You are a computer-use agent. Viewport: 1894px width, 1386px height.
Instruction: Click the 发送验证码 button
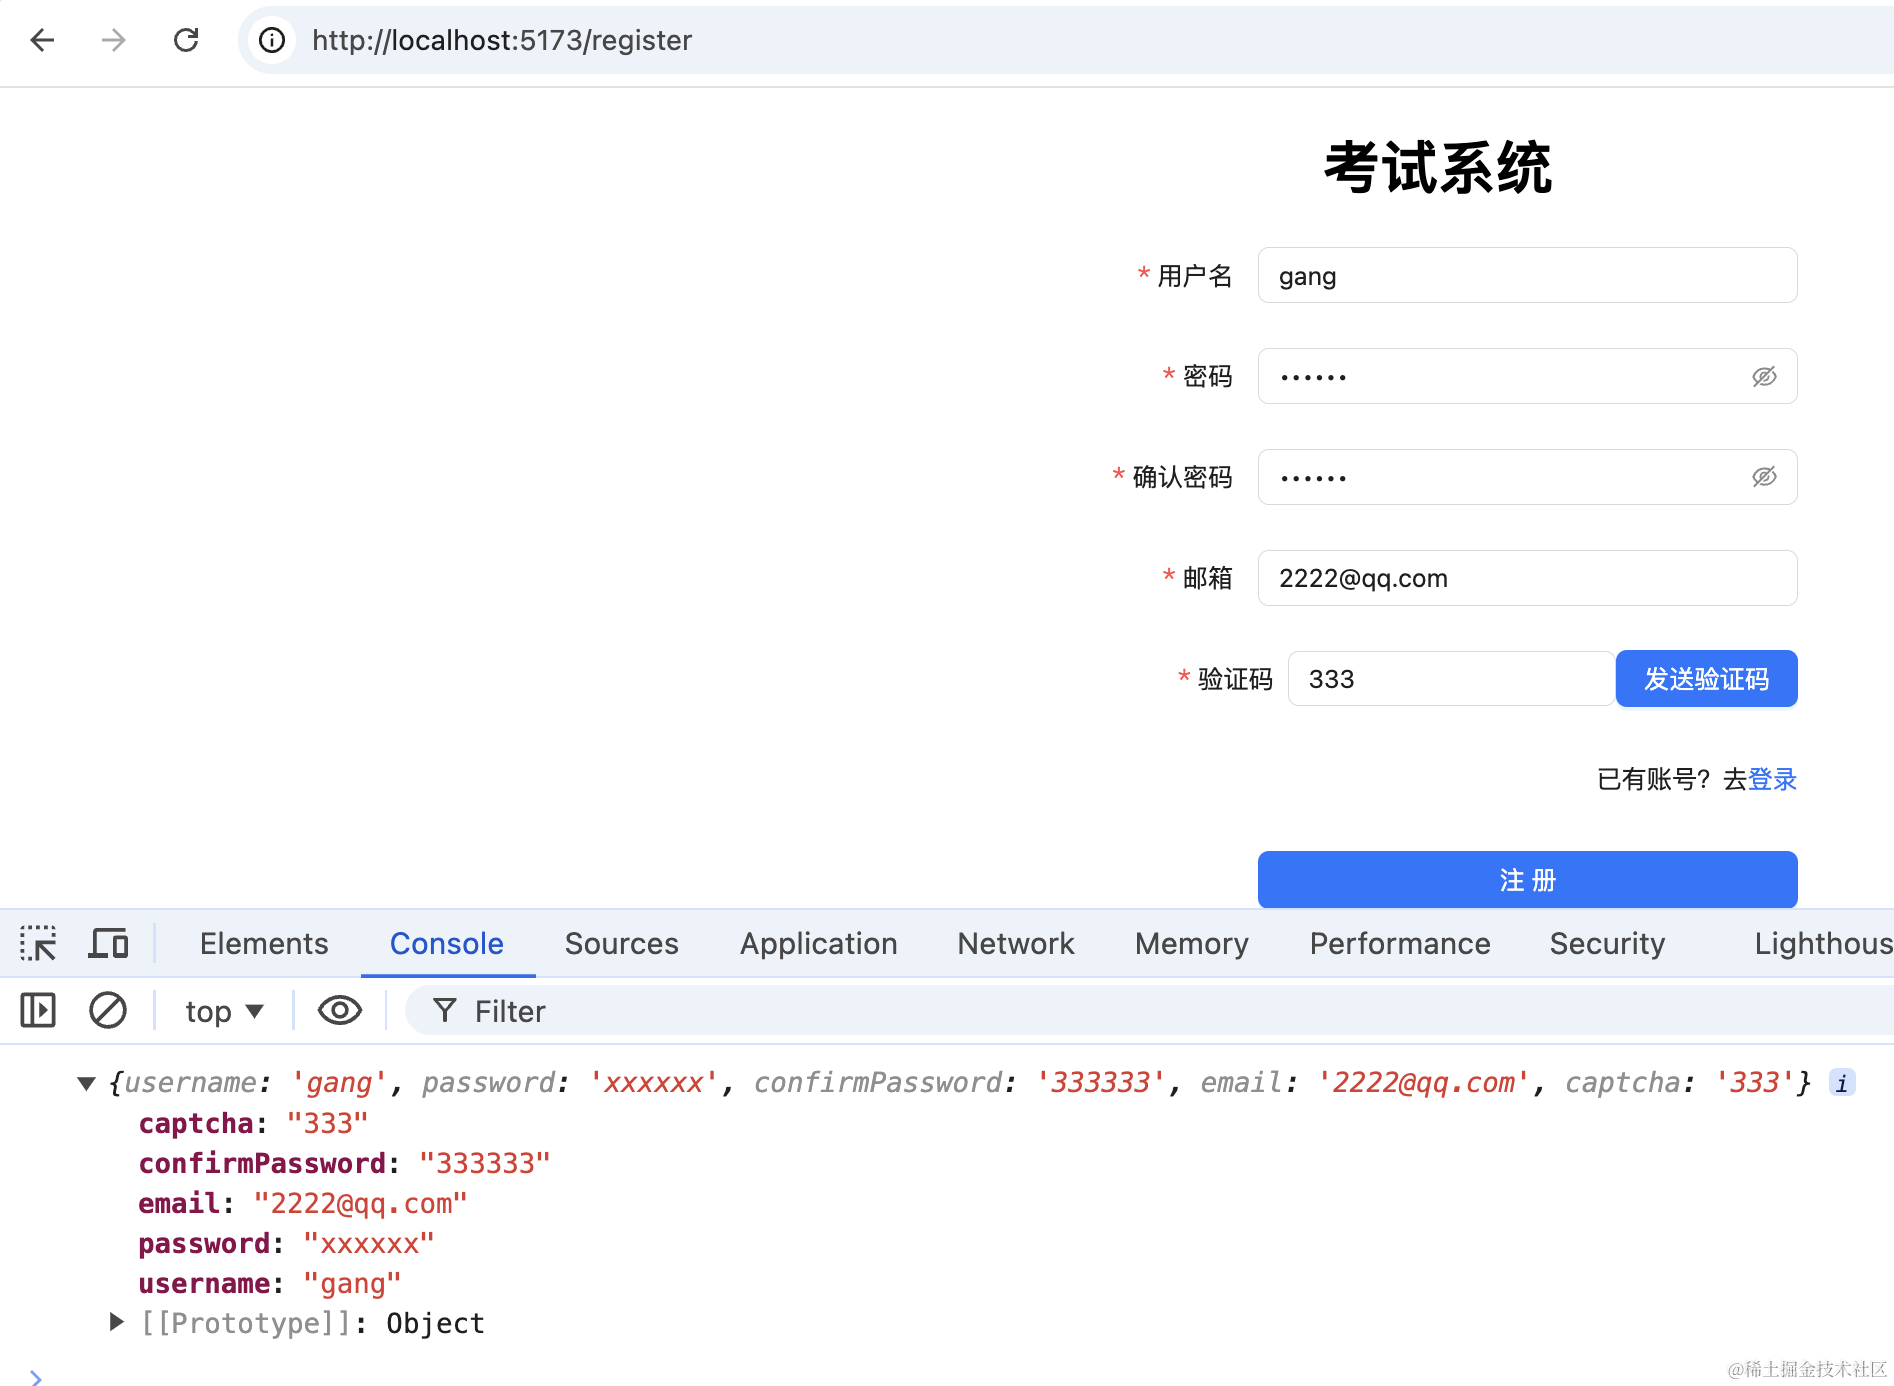click(1707, 679)
